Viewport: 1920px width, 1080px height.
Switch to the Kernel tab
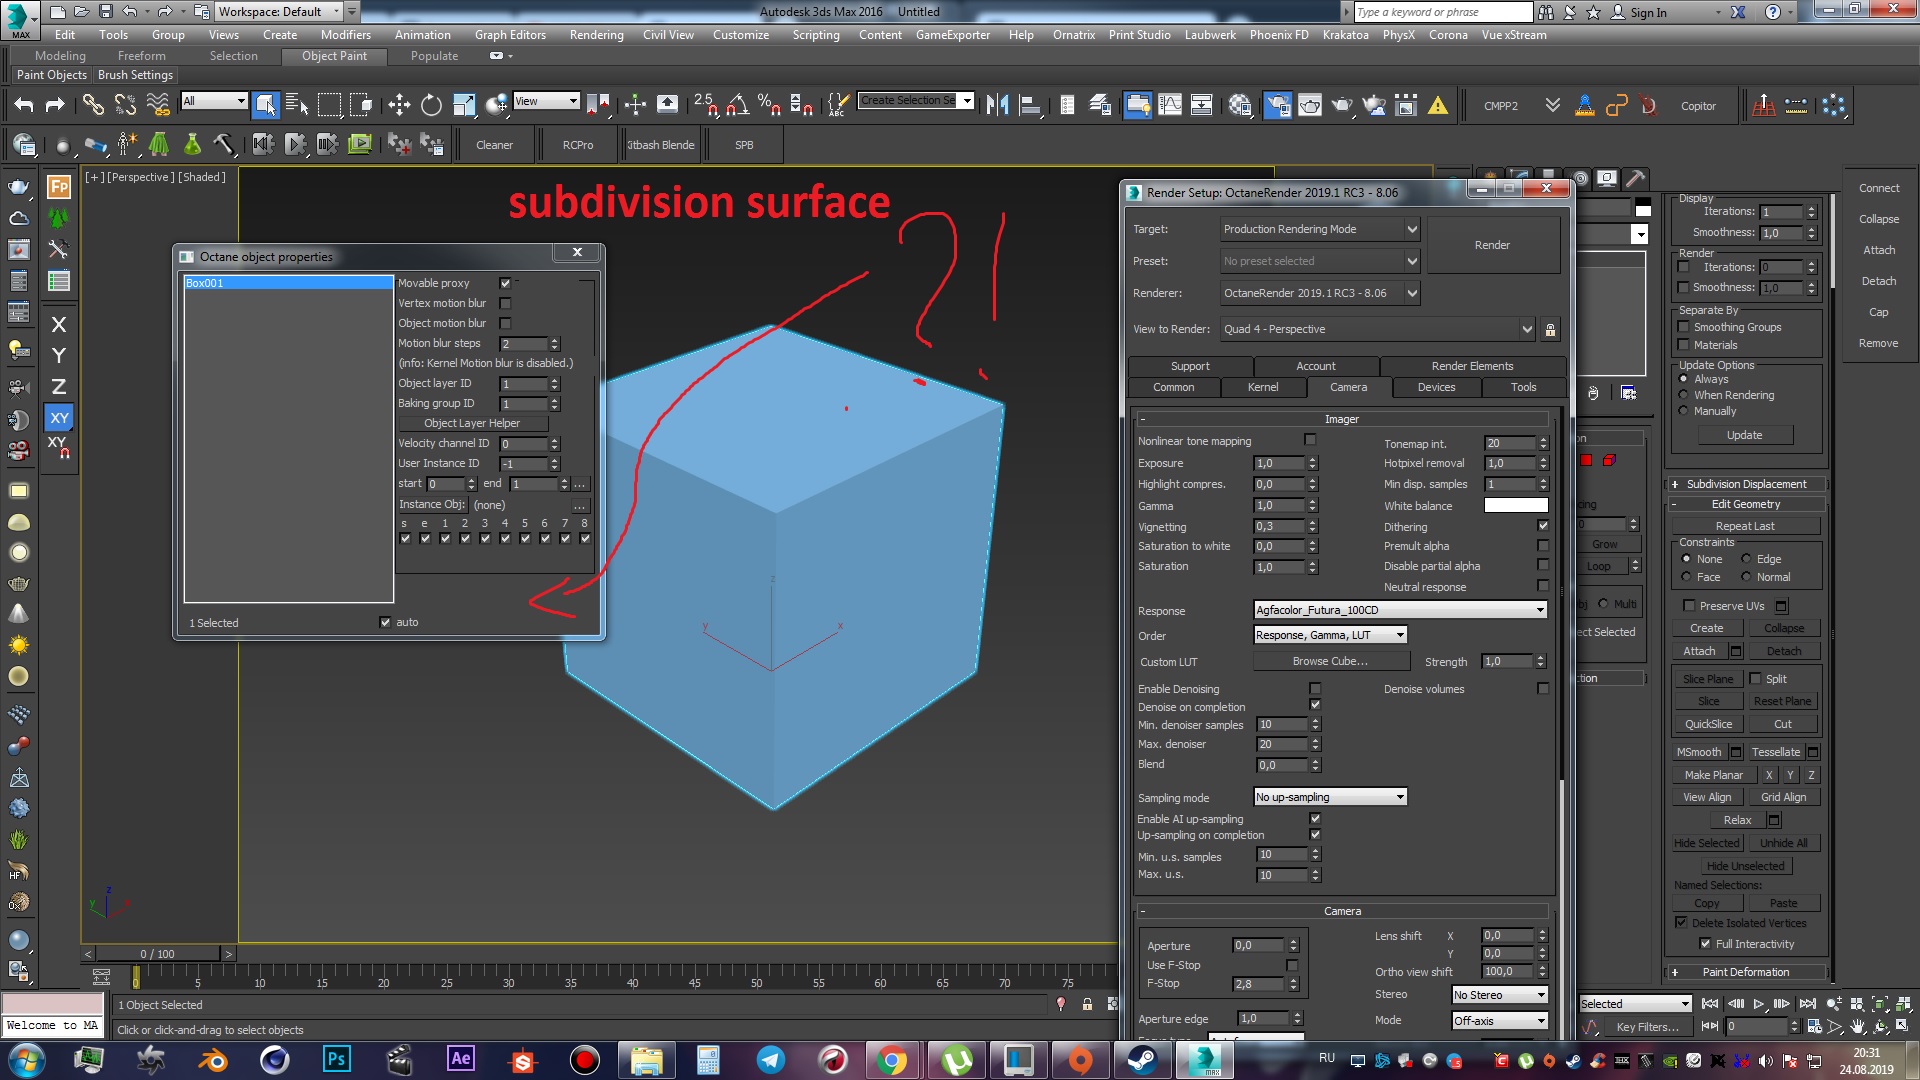coord(1263,387)
